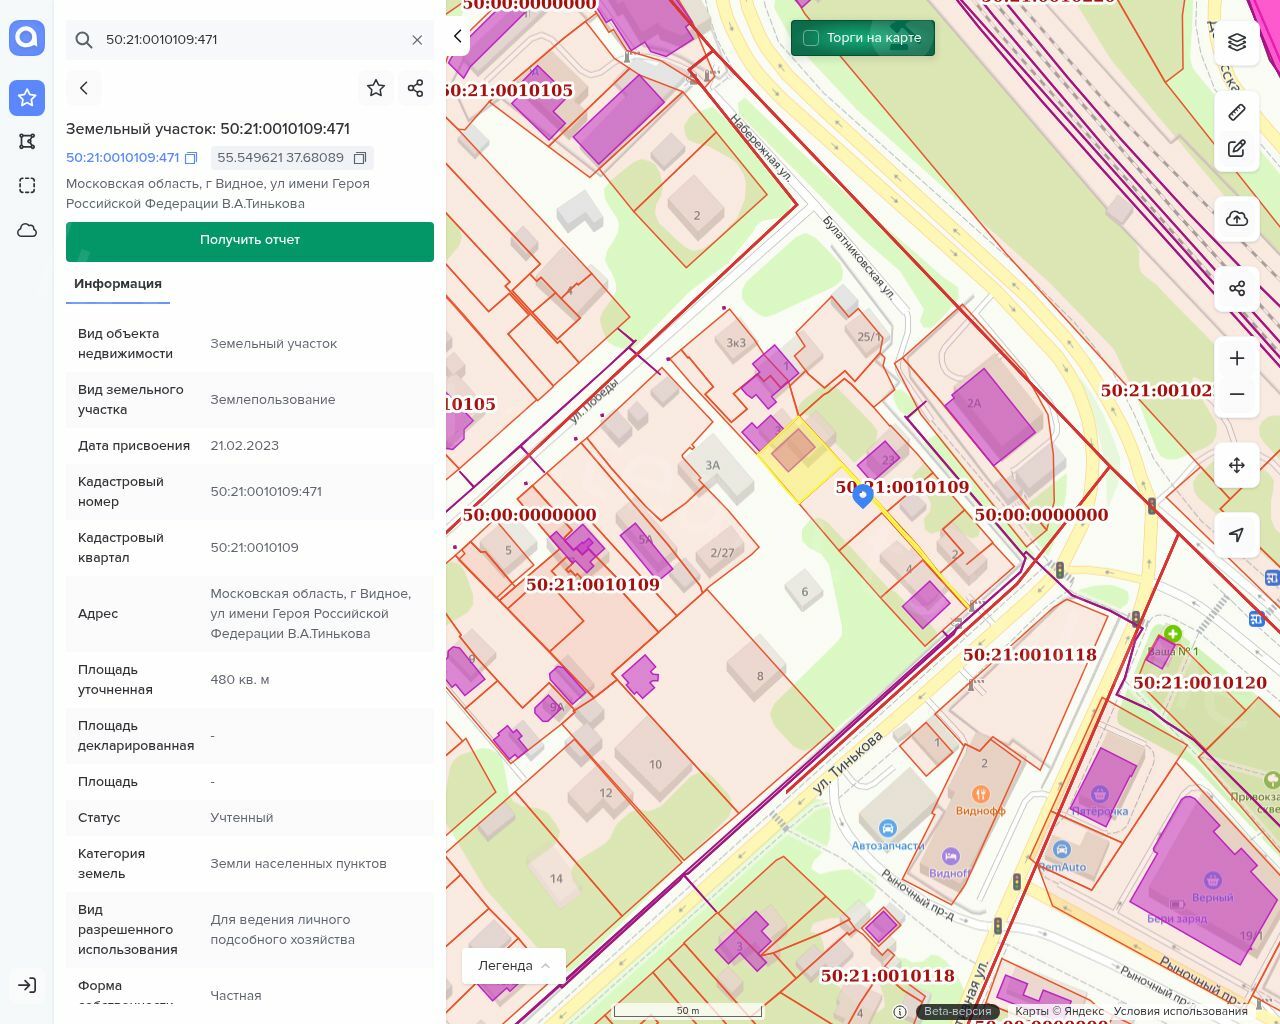Zoom out on the map
This screenshot has height=1024, width=1280.
(1237, 394)
